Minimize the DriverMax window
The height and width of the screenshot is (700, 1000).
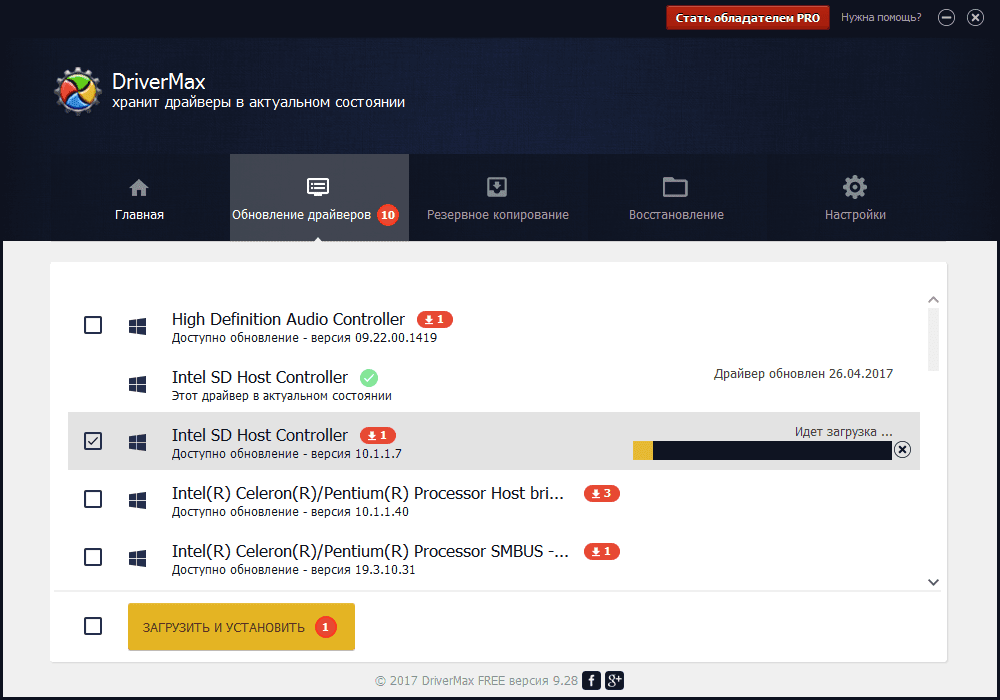pos(946,18)
